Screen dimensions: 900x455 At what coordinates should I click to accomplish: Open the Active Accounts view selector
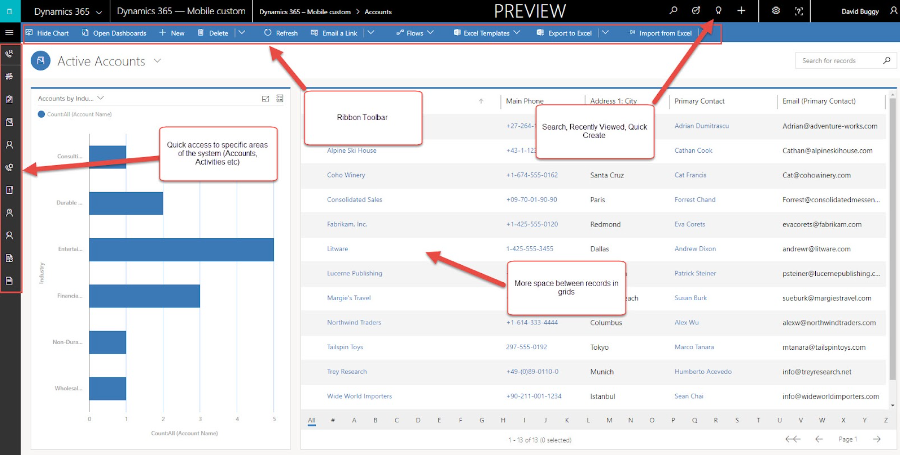pos(158,61)
